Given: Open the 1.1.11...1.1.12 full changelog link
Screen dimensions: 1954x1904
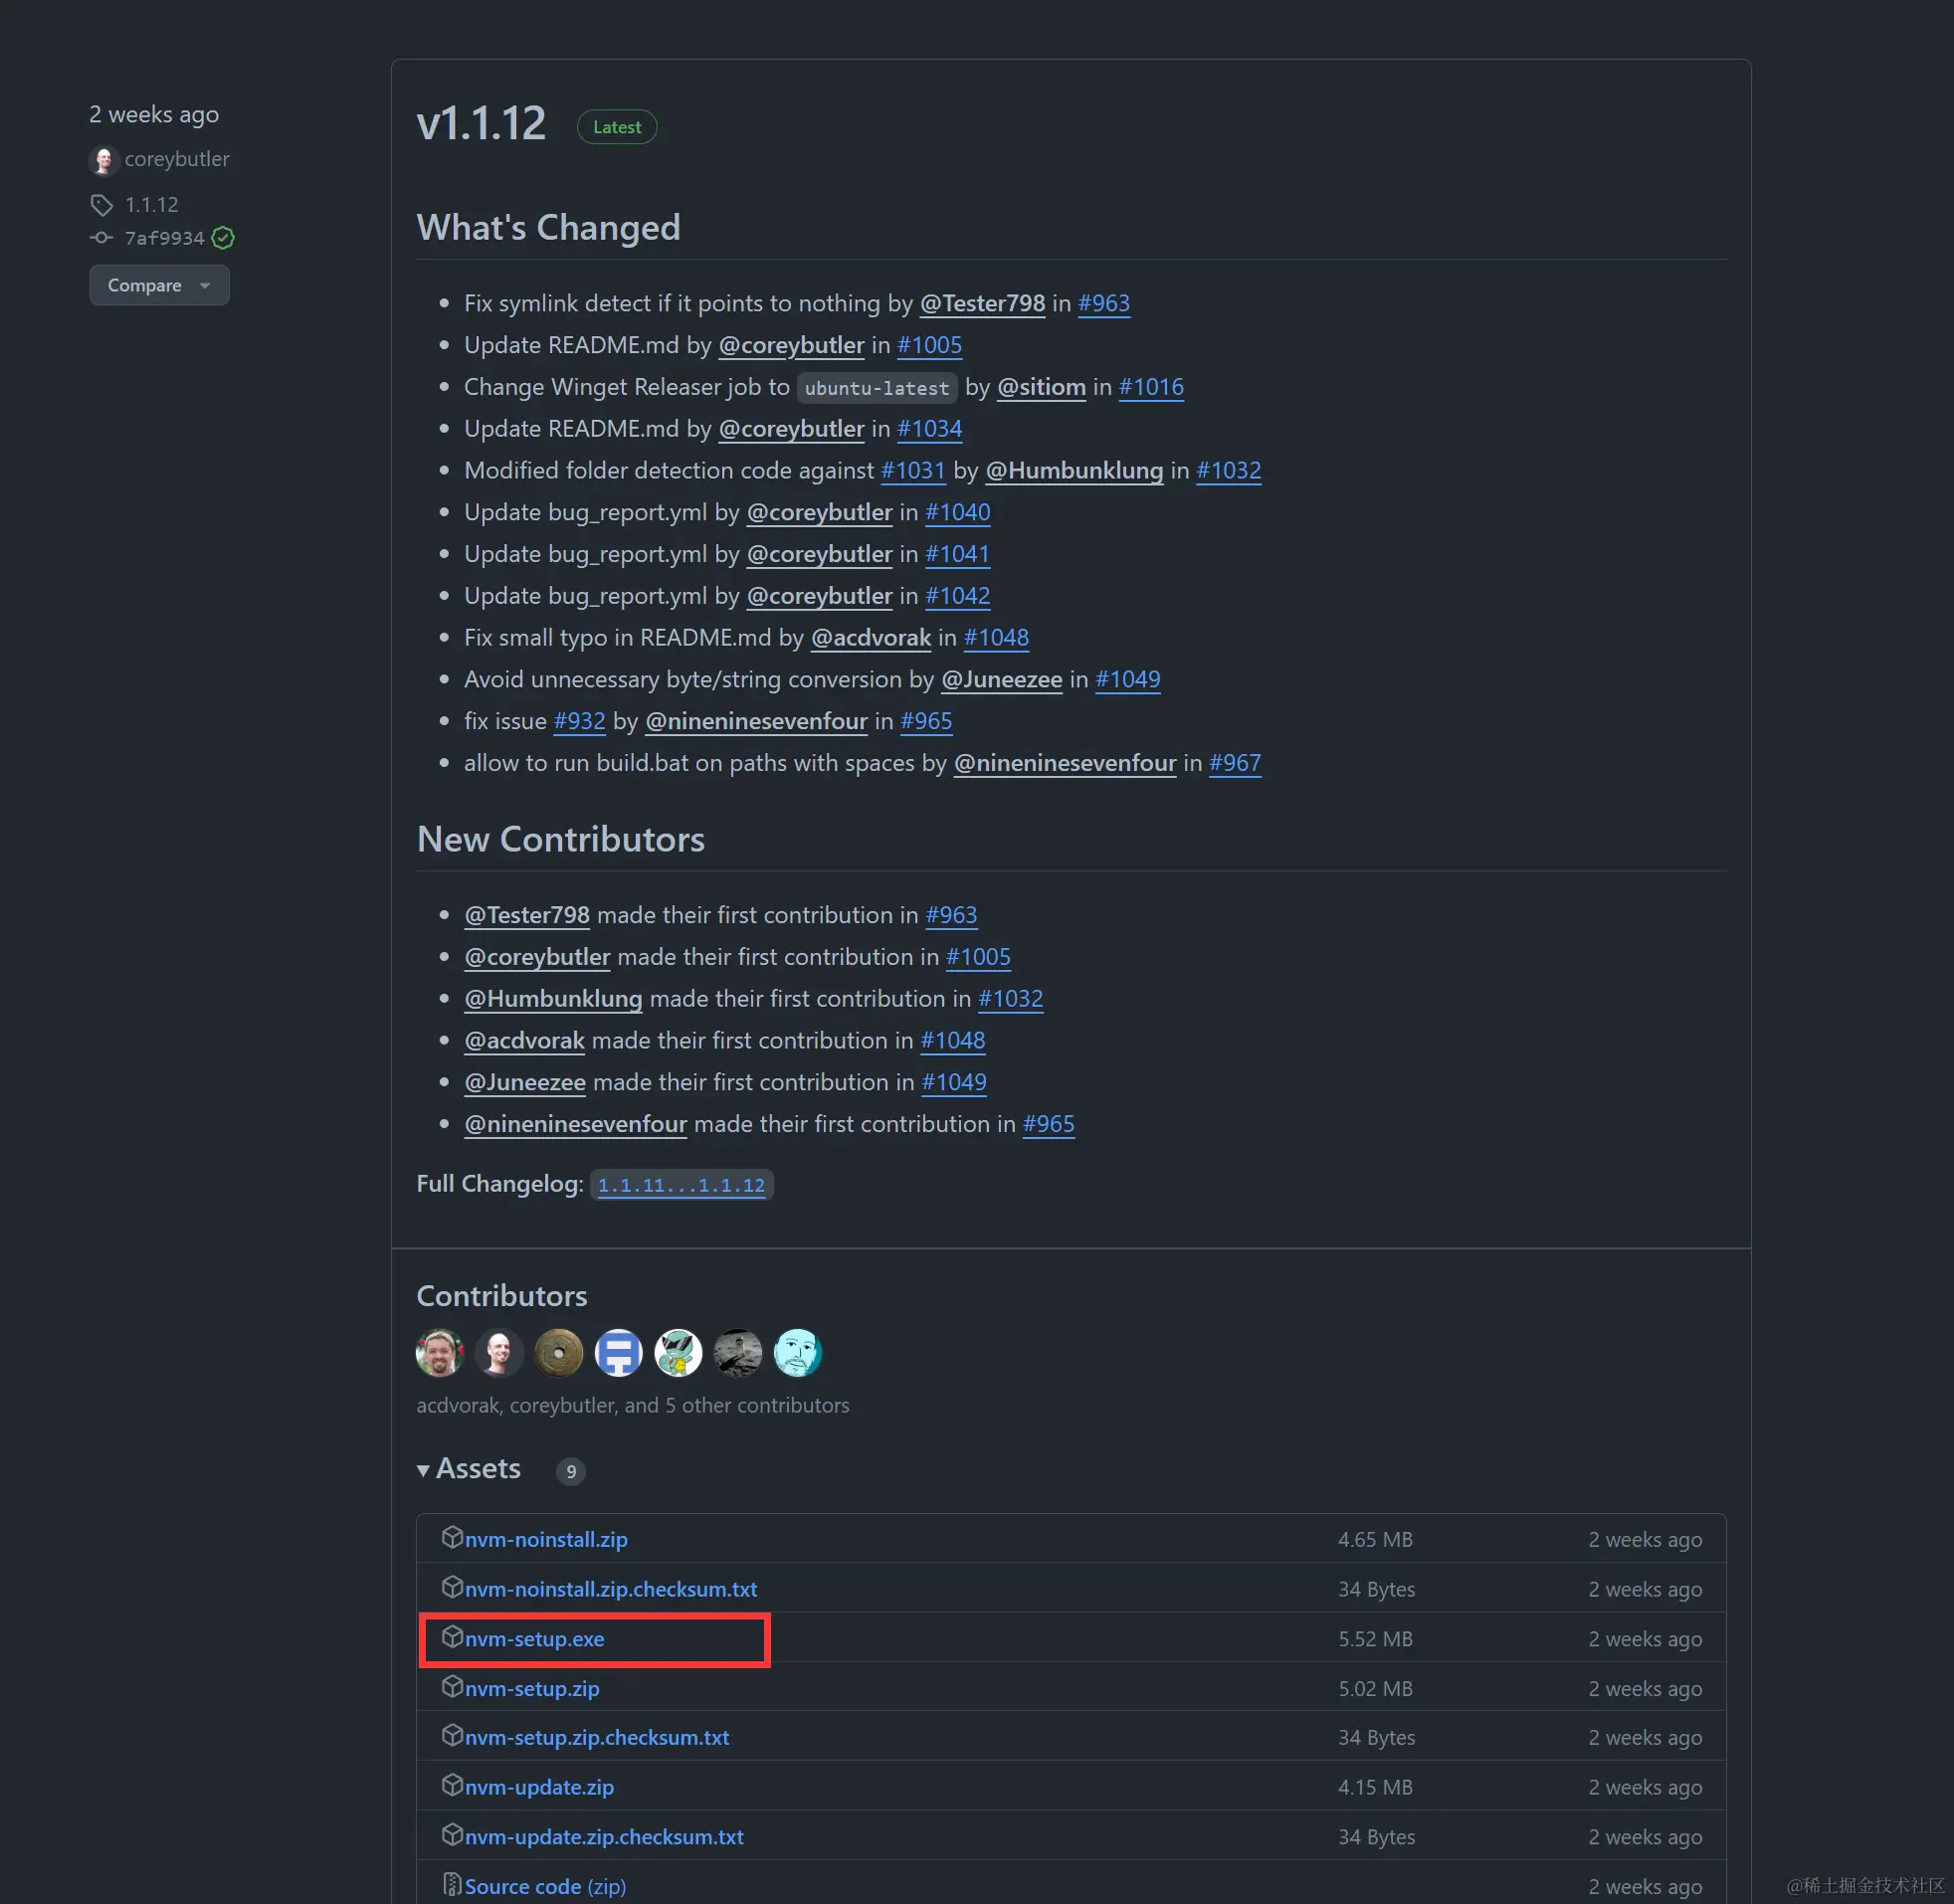Looking at the screenshot, I should click(681, 1185).
